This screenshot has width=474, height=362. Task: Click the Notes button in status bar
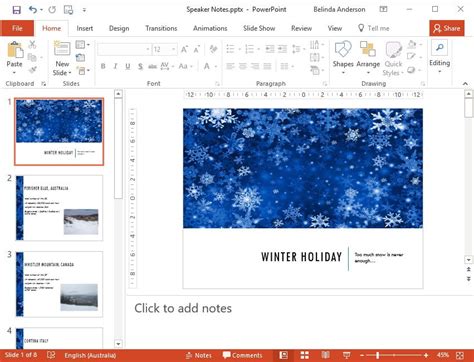(x=199, y=355)
